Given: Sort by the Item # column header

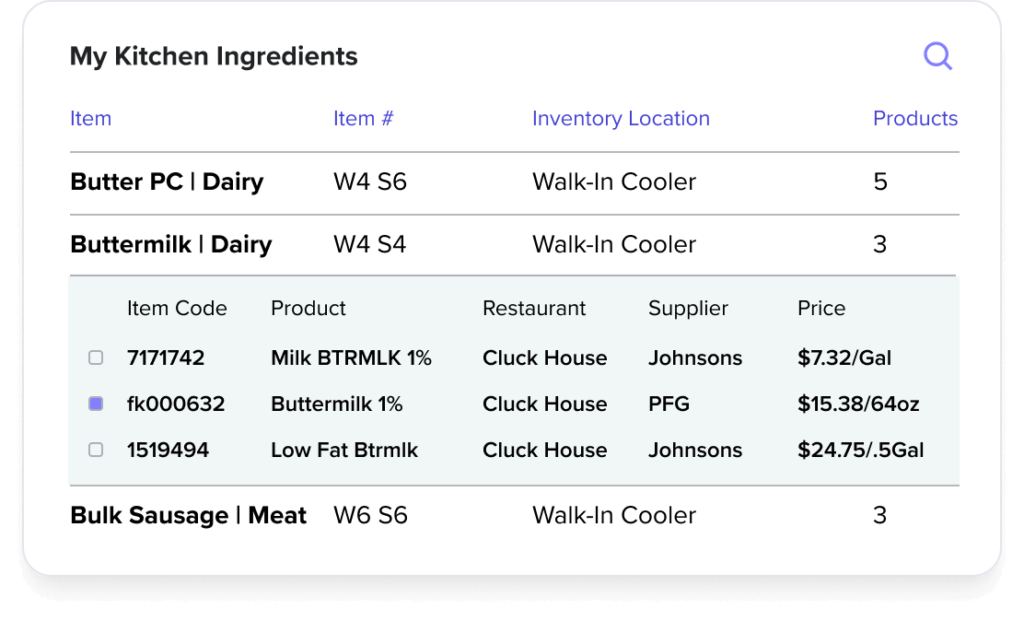Looking at the screenshot, I should pos(363,119).
